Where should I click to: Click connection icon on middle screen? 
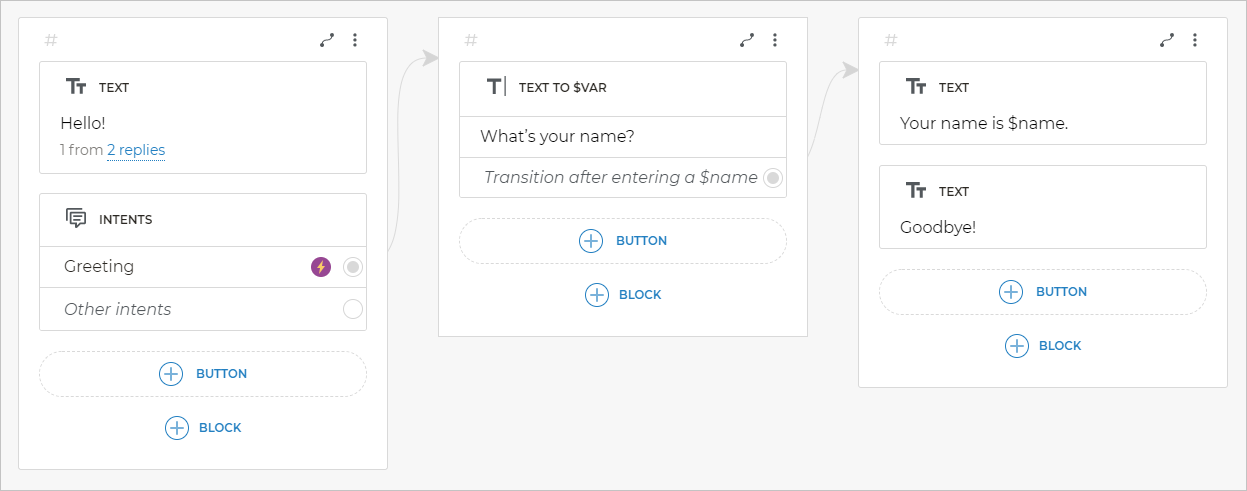tap(747, 40)
